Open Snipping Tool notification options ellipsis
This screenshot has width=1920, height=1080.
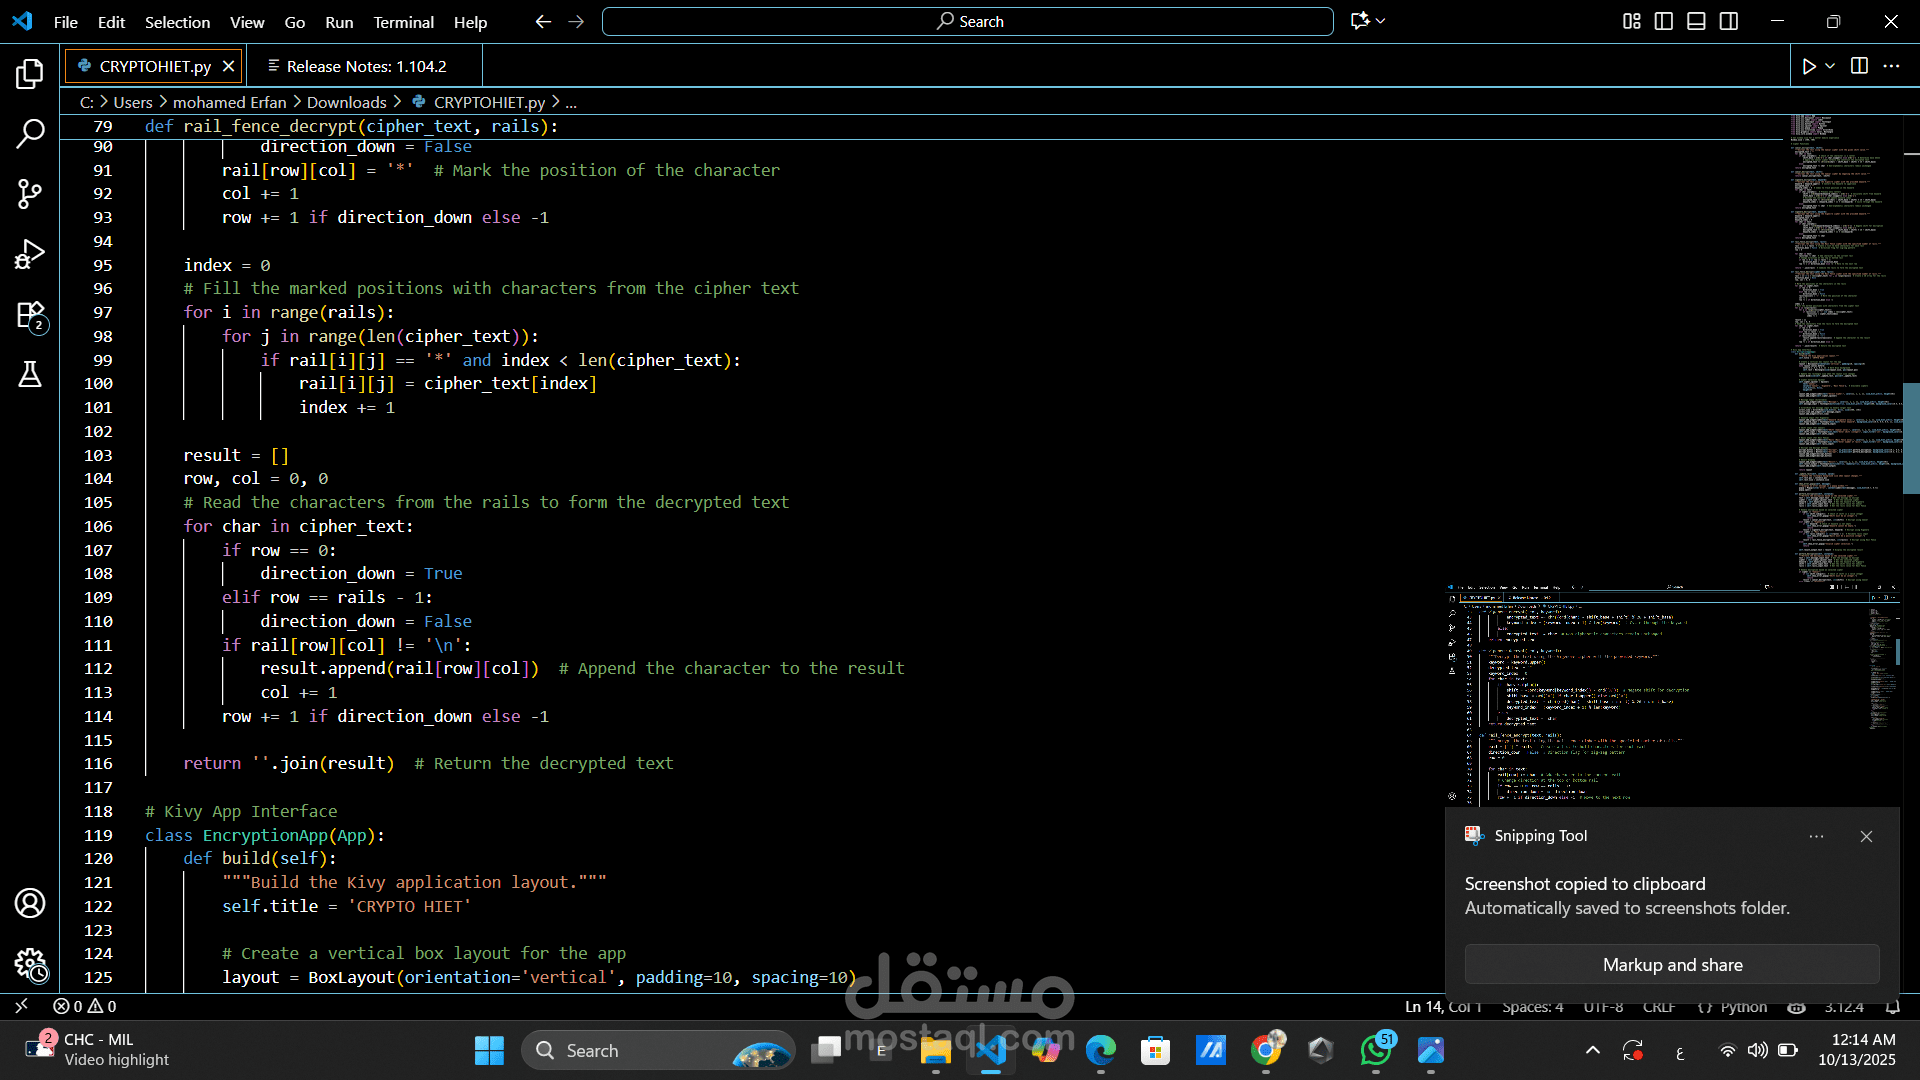click(x=1816, y=836)
